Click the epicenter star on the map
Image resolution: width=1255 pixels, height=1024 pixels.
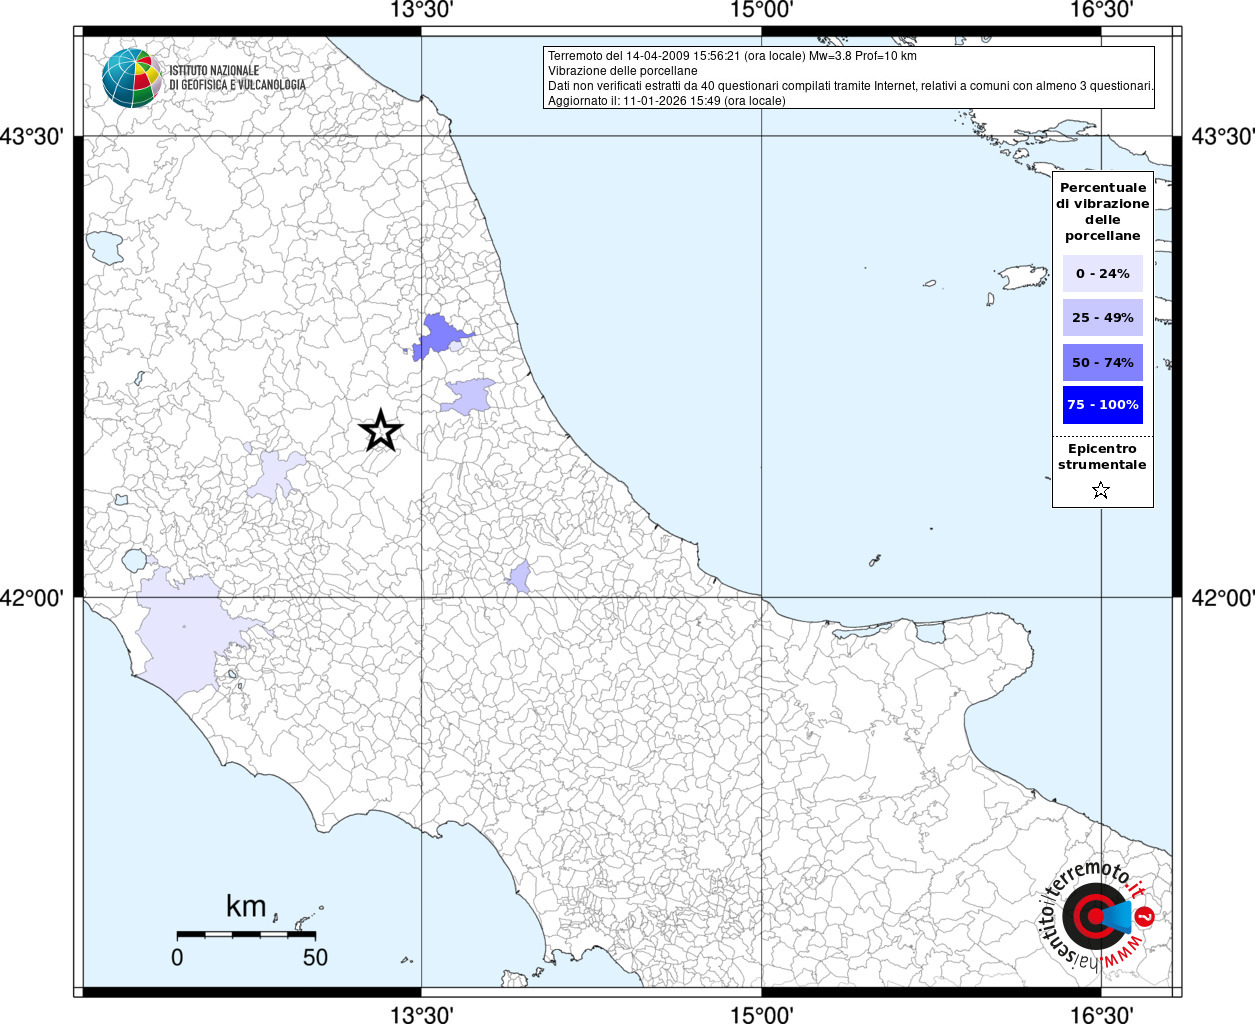pos(380,431)
